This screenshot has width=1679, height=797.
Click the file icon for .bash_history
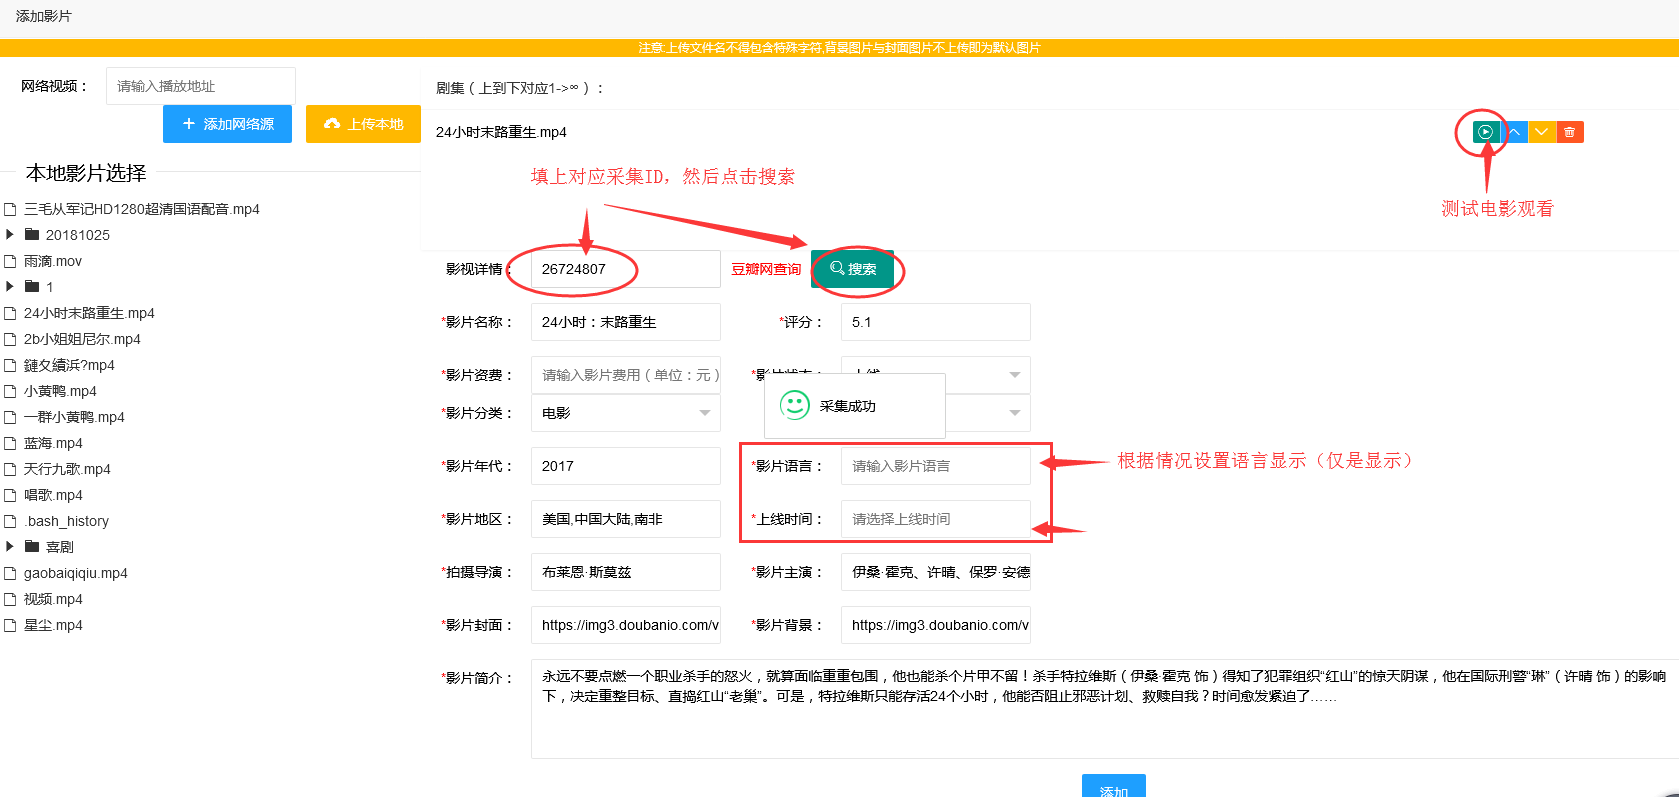pyautogui.click(x=11, y=521)
